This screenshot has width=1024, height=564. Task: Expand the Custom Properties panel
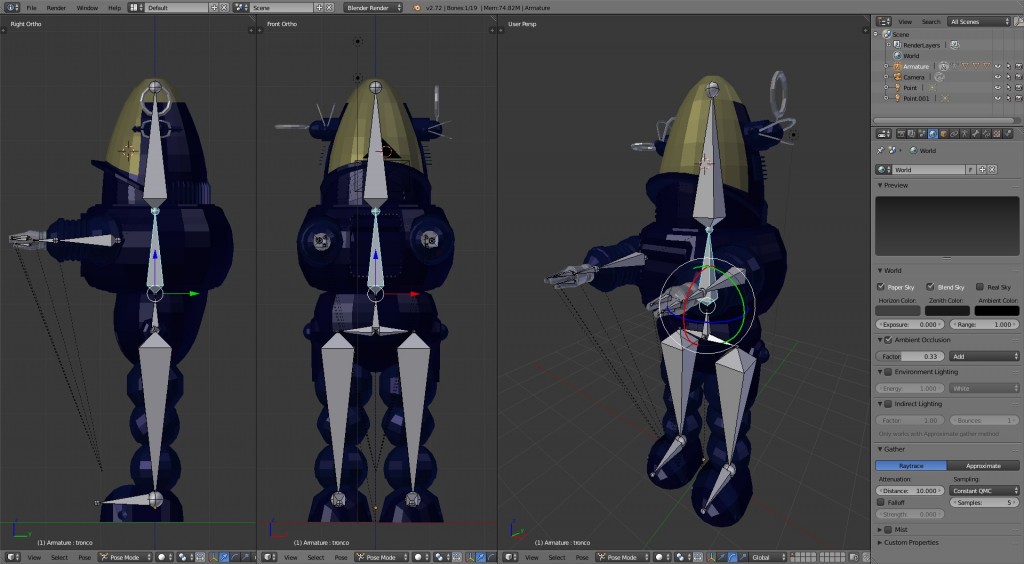tap(910, 542)
